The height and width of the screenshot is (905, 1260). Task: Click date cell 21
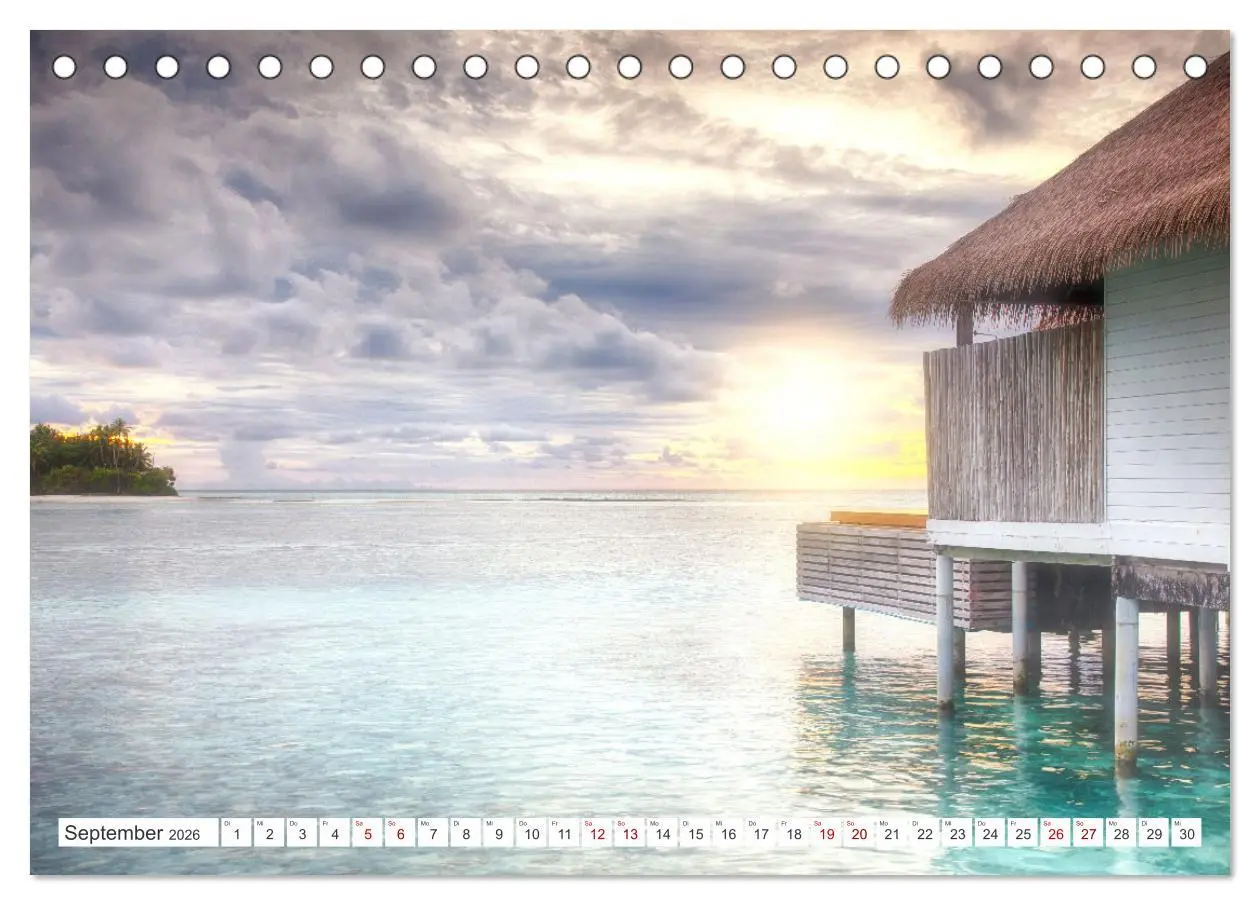pyautogui.click(x=892, y=832)
